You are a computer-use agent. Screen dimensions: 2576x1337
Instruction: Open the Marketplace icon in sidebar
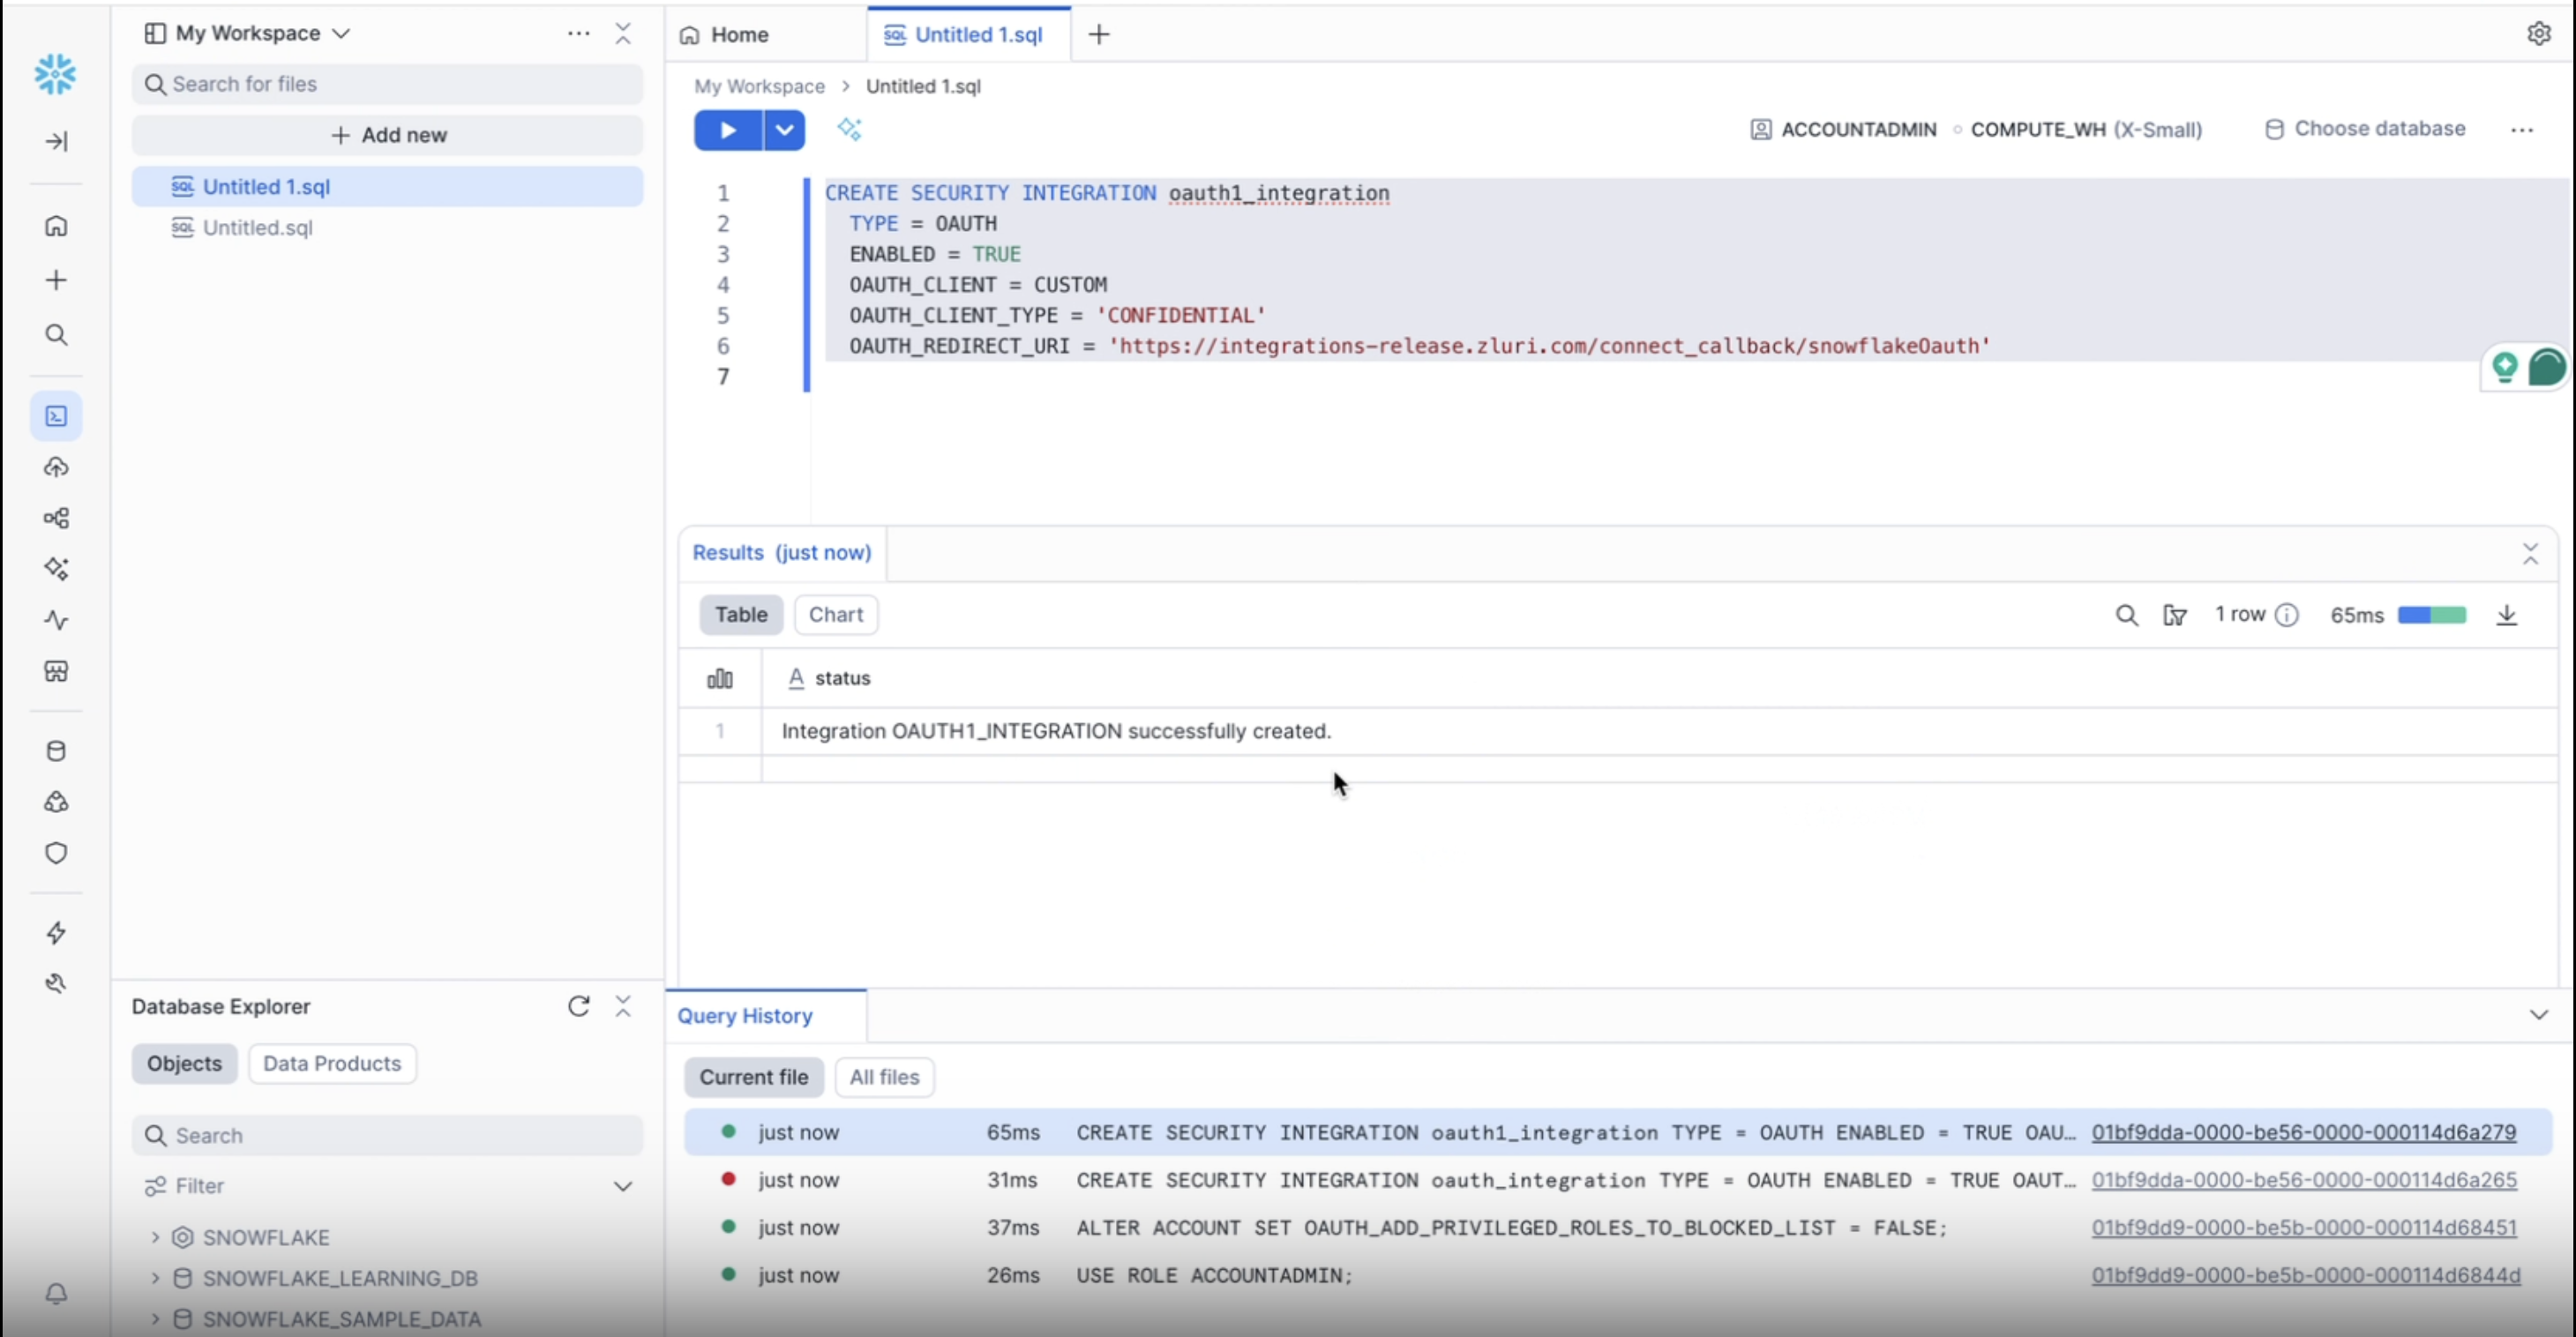coord(56,671)
